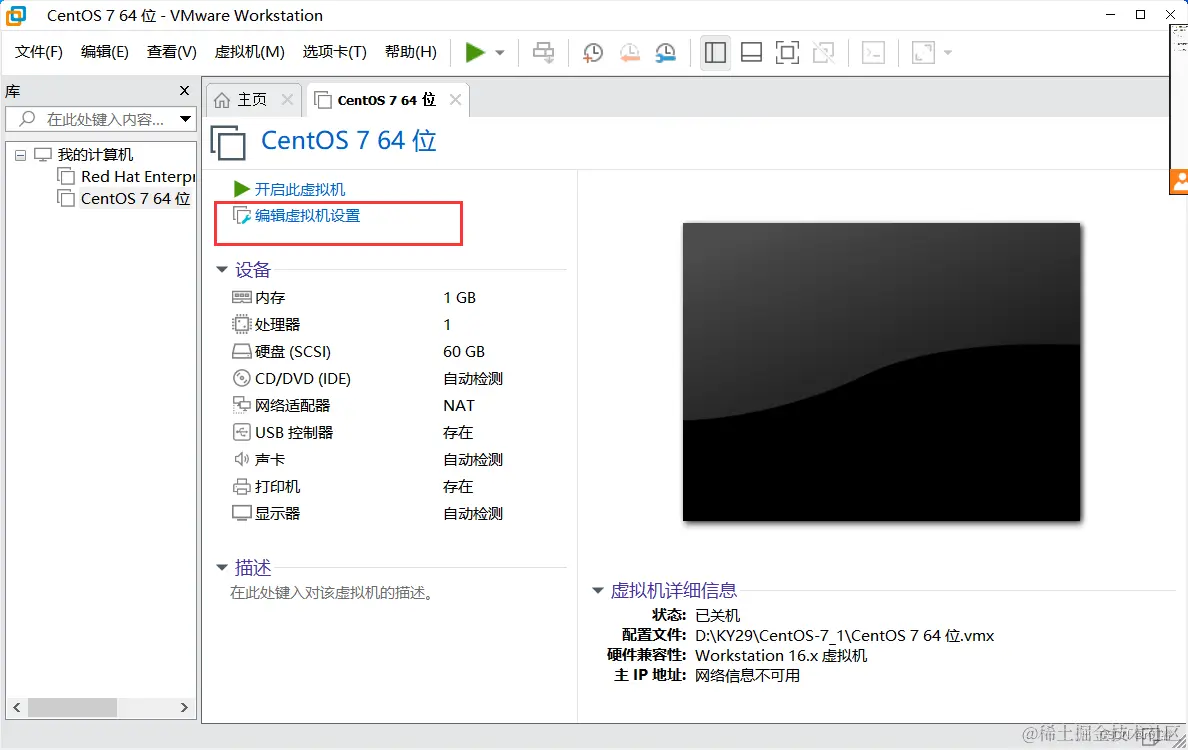Click the VM description input area
The image size is (1188, 750).
[x=332, y=592]
